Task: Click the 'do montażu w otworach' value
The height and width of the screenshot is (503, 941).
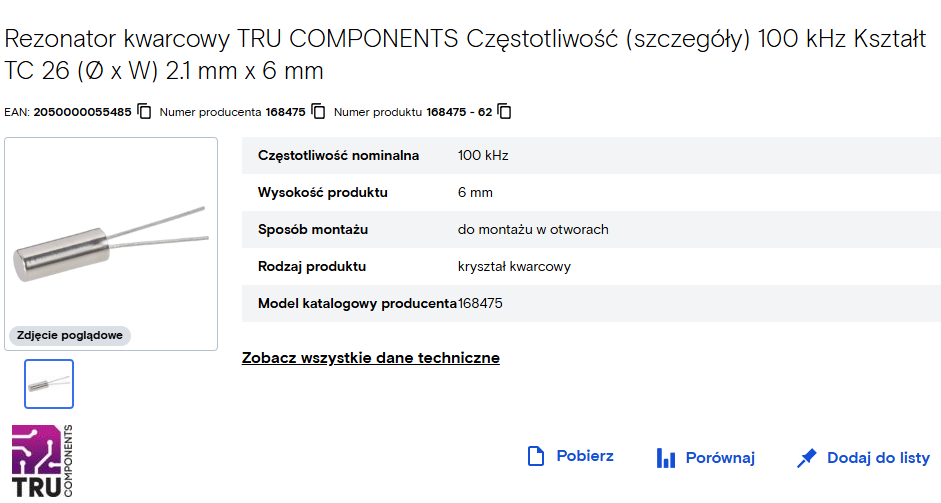Action: [x=533, y=229]
